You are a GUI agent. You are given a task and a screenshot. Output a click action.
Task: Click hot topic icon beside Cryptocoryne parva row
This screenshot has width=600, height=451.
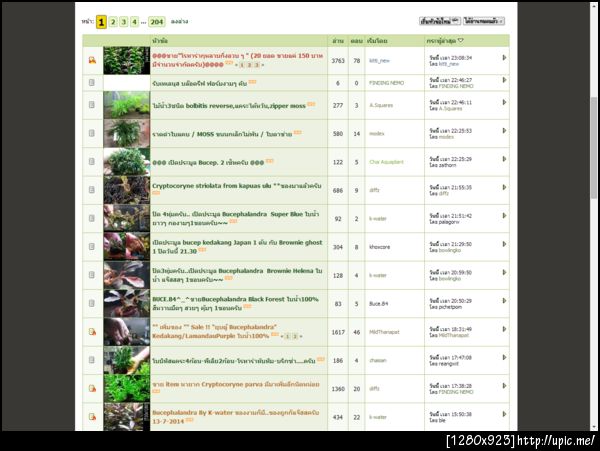[92, 388]
